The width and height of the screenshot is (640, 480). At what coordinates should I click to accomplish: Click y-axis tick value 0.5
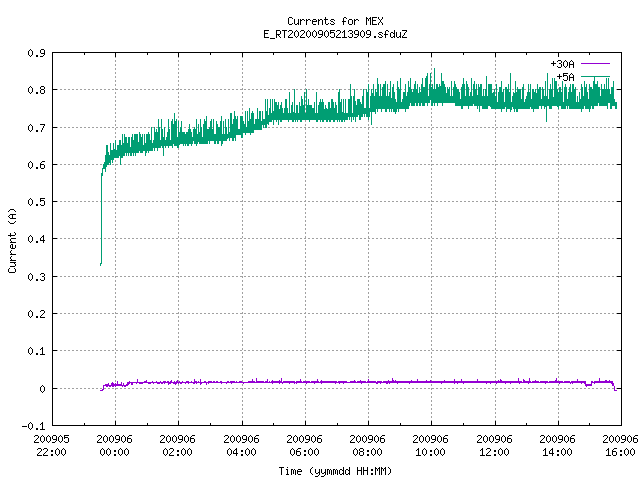point(36,202)
